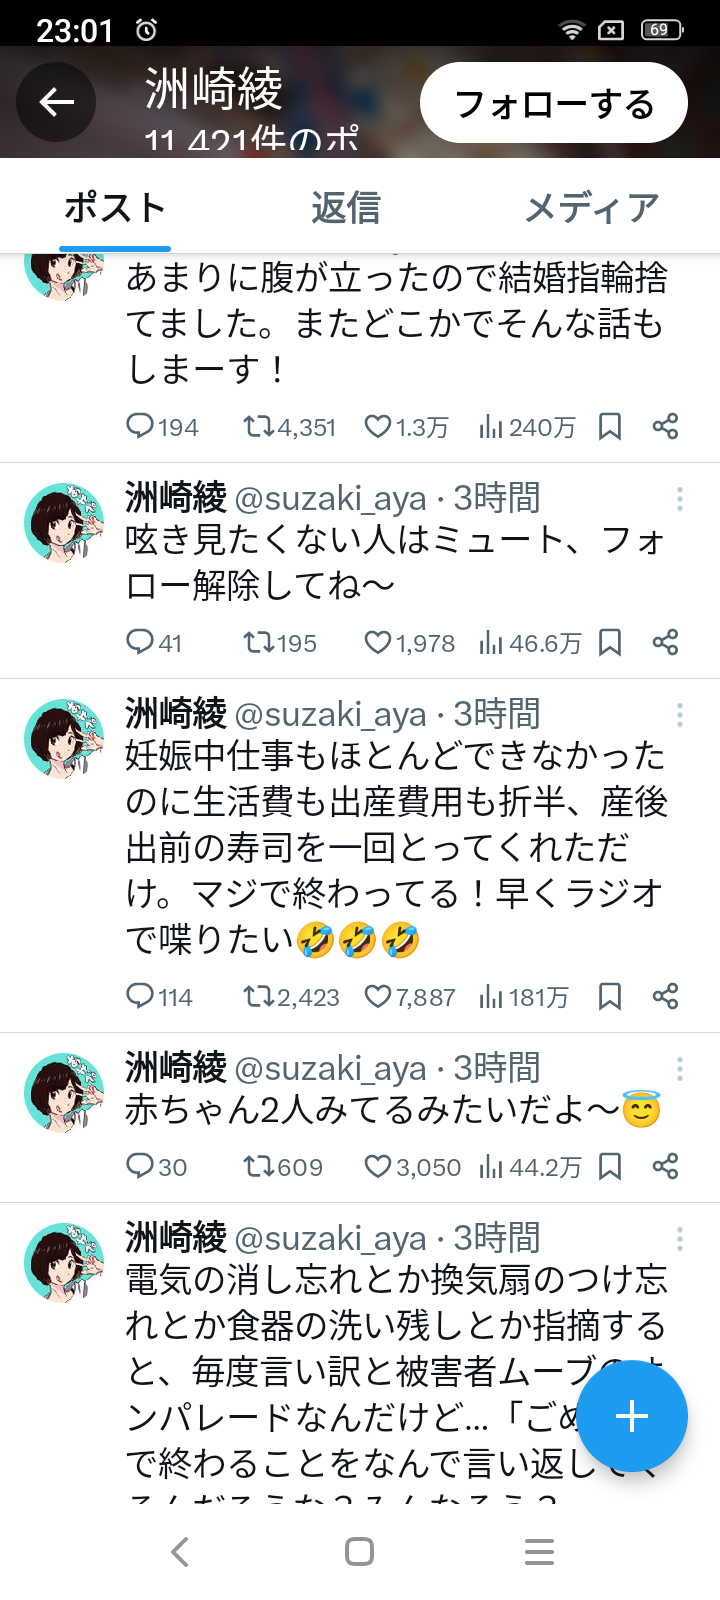Select the ポスト tab
The width and height of the screenshot is (720, 1600).
pos(115,208)
